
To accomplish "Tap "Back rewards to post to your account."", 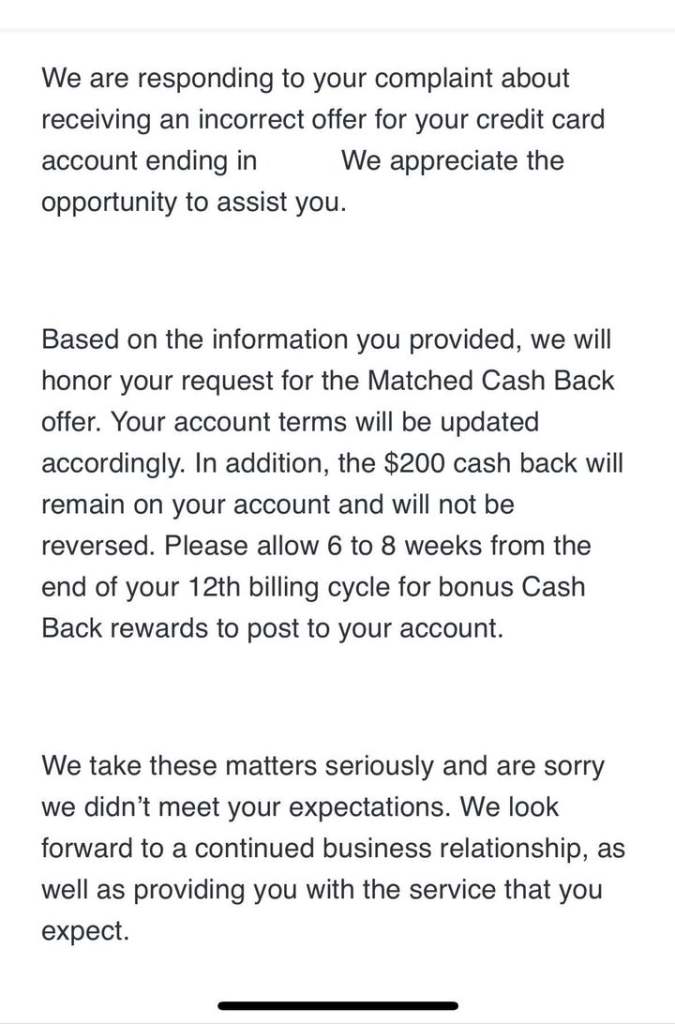I will [272, 628].
